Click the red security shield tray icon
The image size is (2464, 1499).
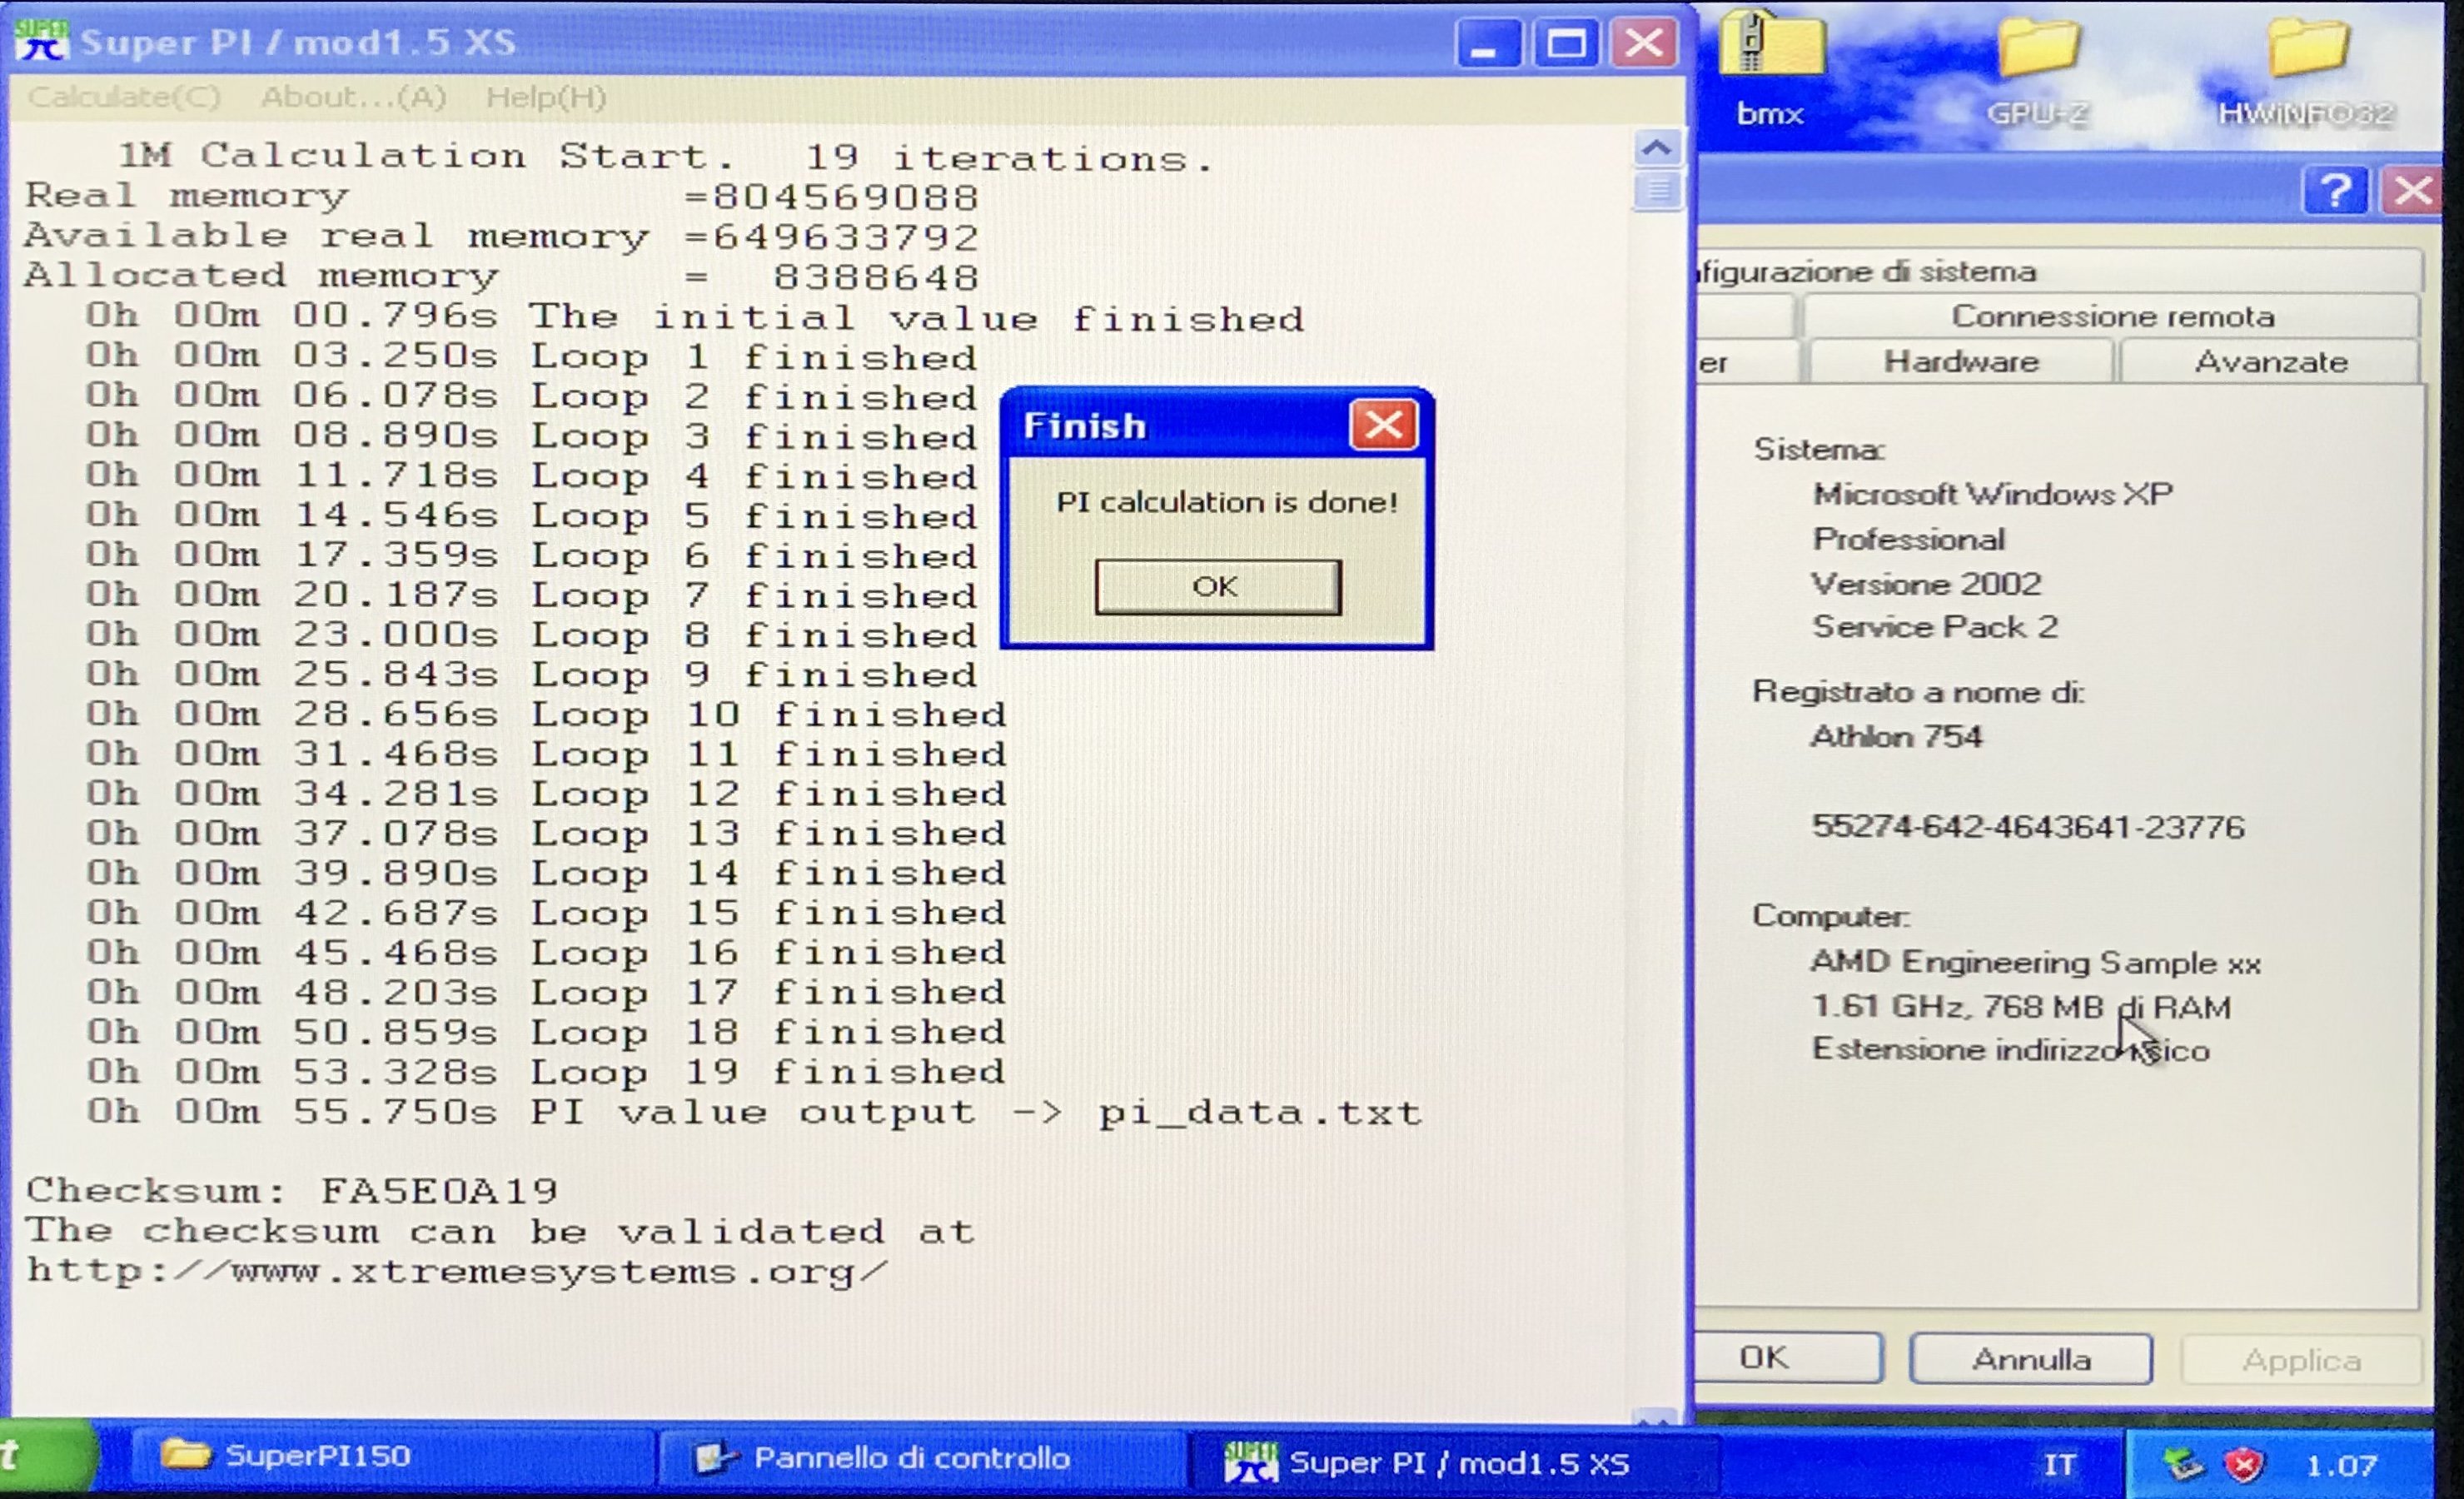pos(2244,1465)
